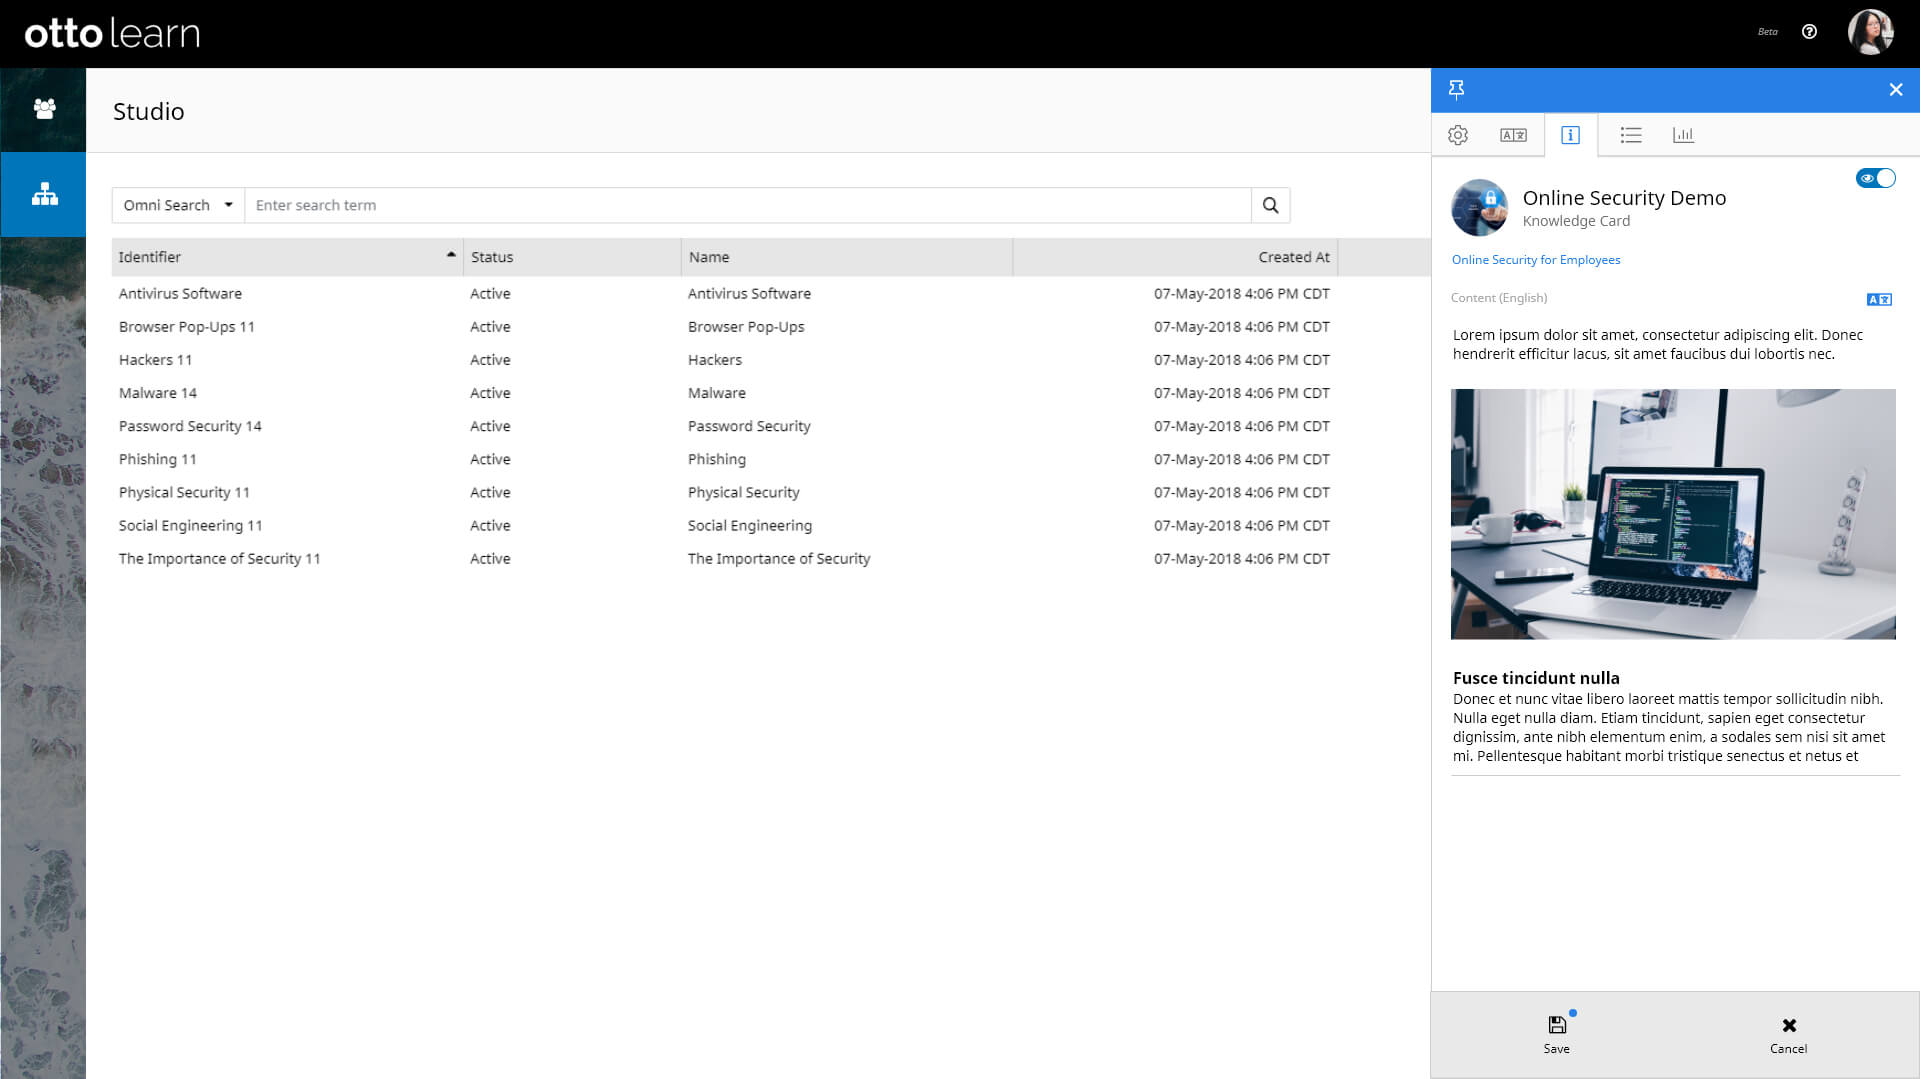The height and width of the screenshot is (1079, 1920).
Task: Cancel the knowledge card edits
Action: tap(1788, 1035)
